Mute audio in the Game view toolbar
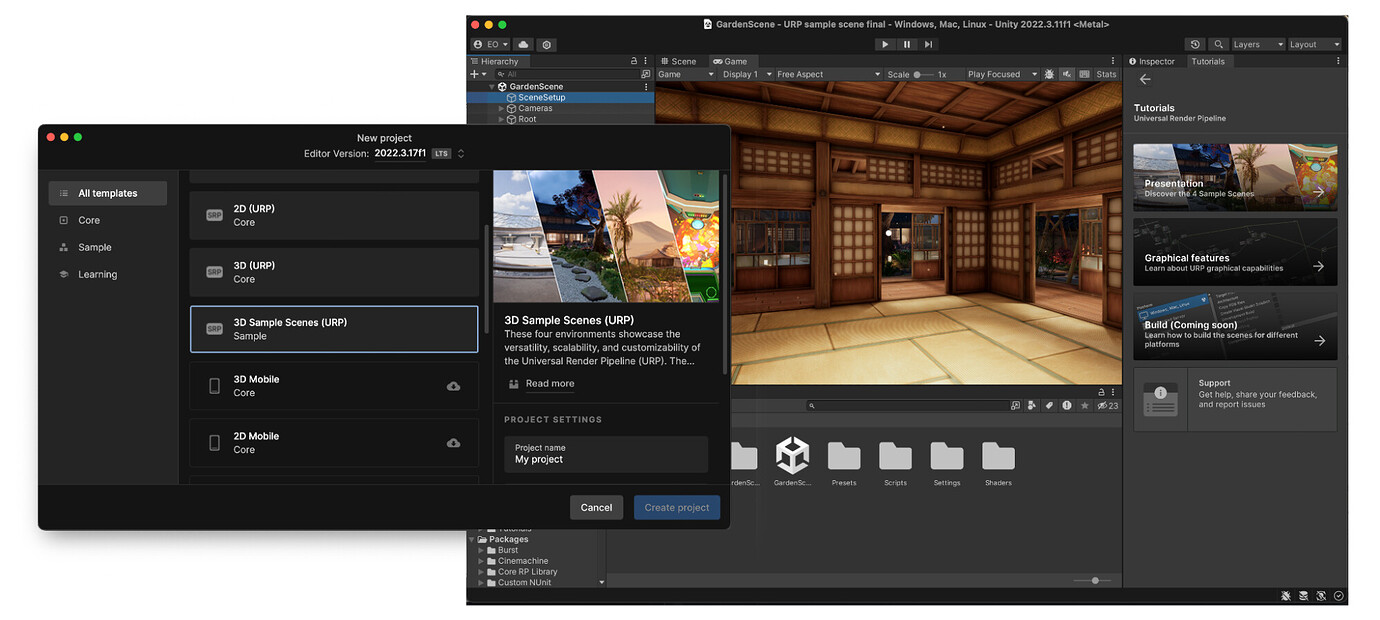This screenshot has width=1380, height=620. coord(1066,74)
